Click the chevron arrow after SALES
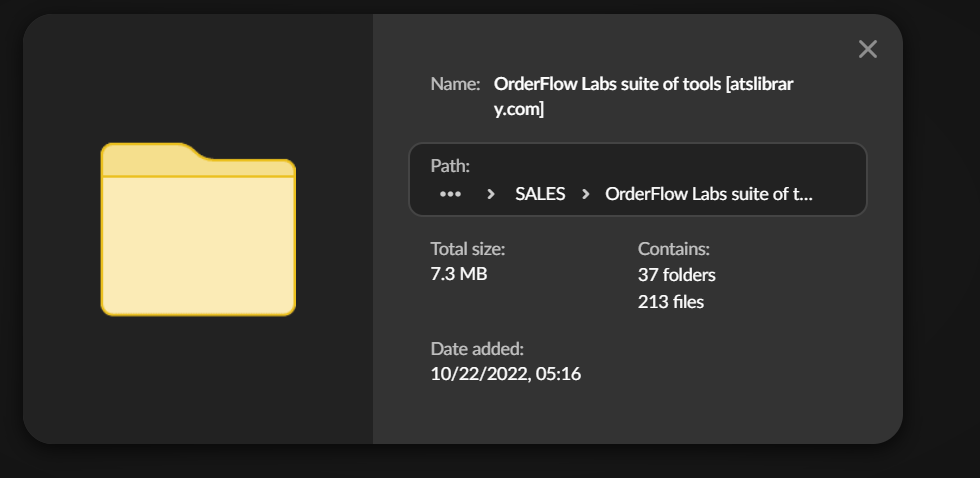Image resolution: width=980 pixels, height=478 pixels. pos(585,194)
